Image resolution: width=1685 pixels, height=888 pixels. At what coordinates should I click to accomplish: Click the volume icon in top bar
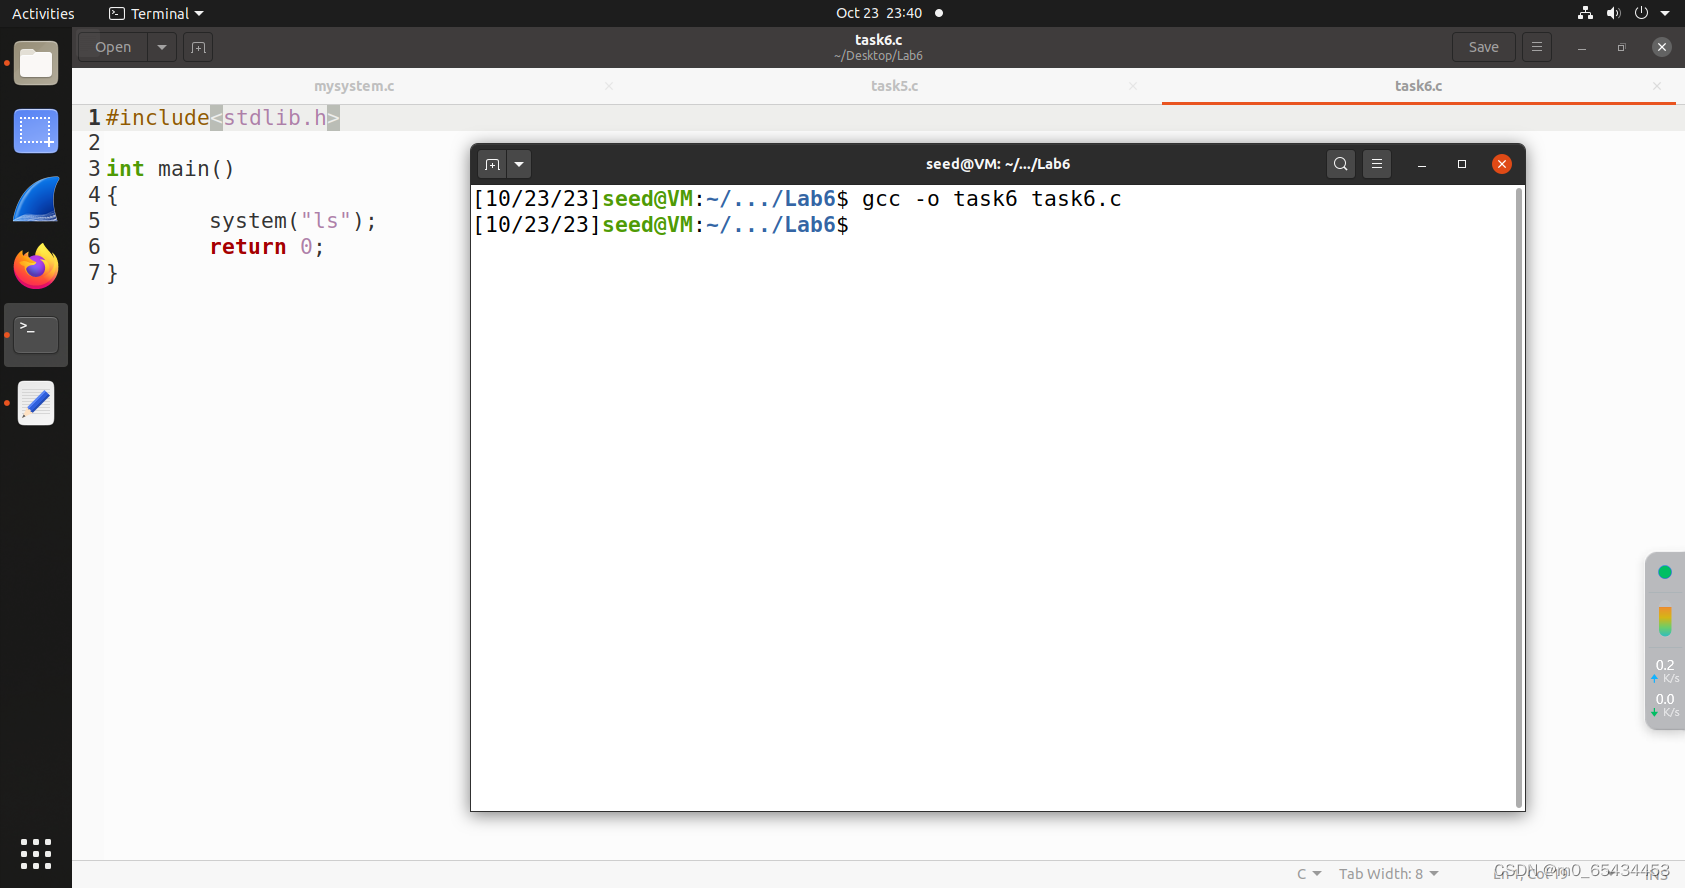[1613, 13]
